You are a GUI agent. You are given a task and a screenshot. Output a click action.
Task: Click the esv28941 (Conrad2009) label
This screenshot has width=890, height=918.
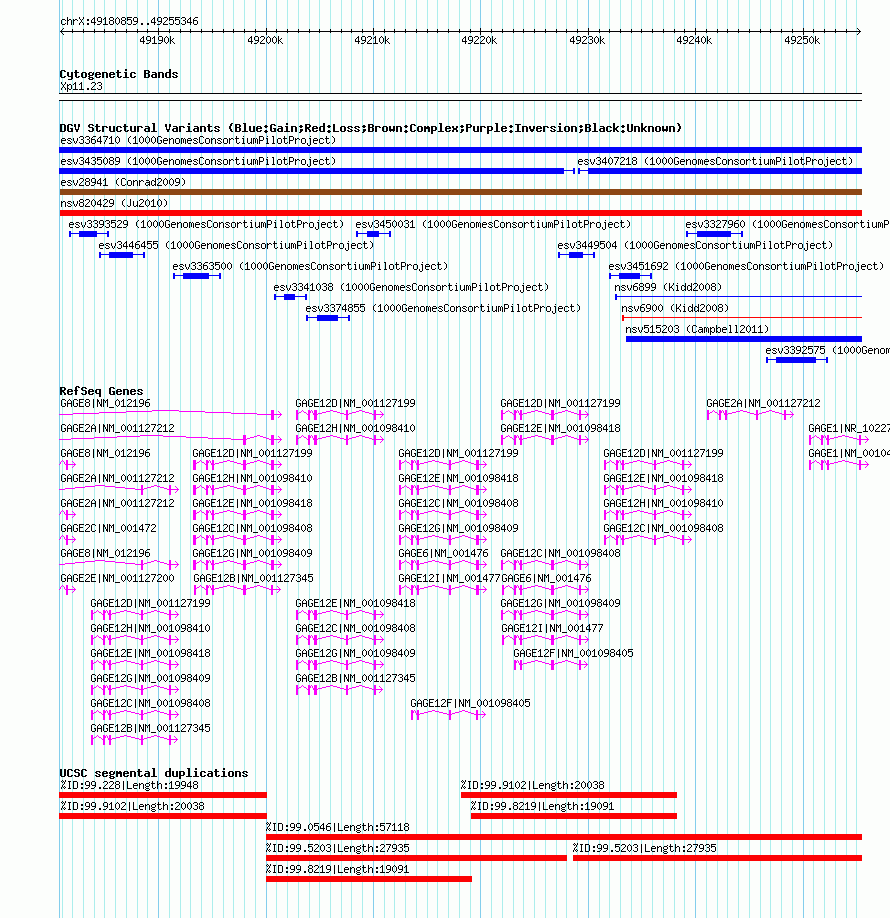(x=123, y=182)
